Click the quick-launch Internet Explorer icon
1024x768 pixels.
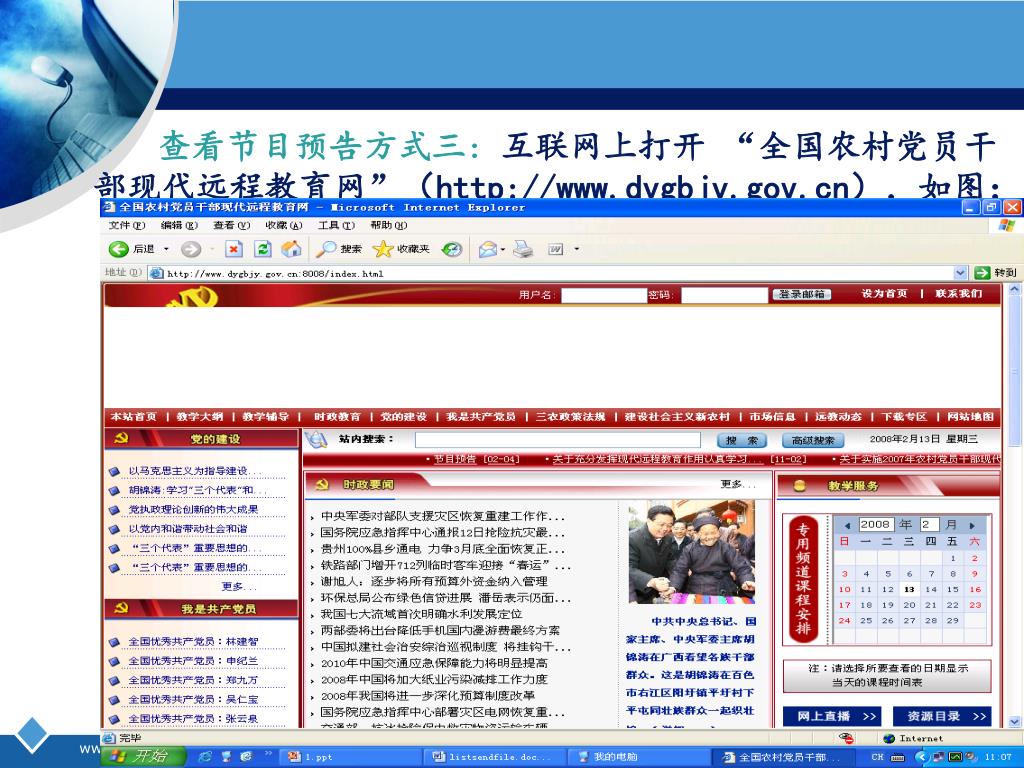click(x=204, y=756)
